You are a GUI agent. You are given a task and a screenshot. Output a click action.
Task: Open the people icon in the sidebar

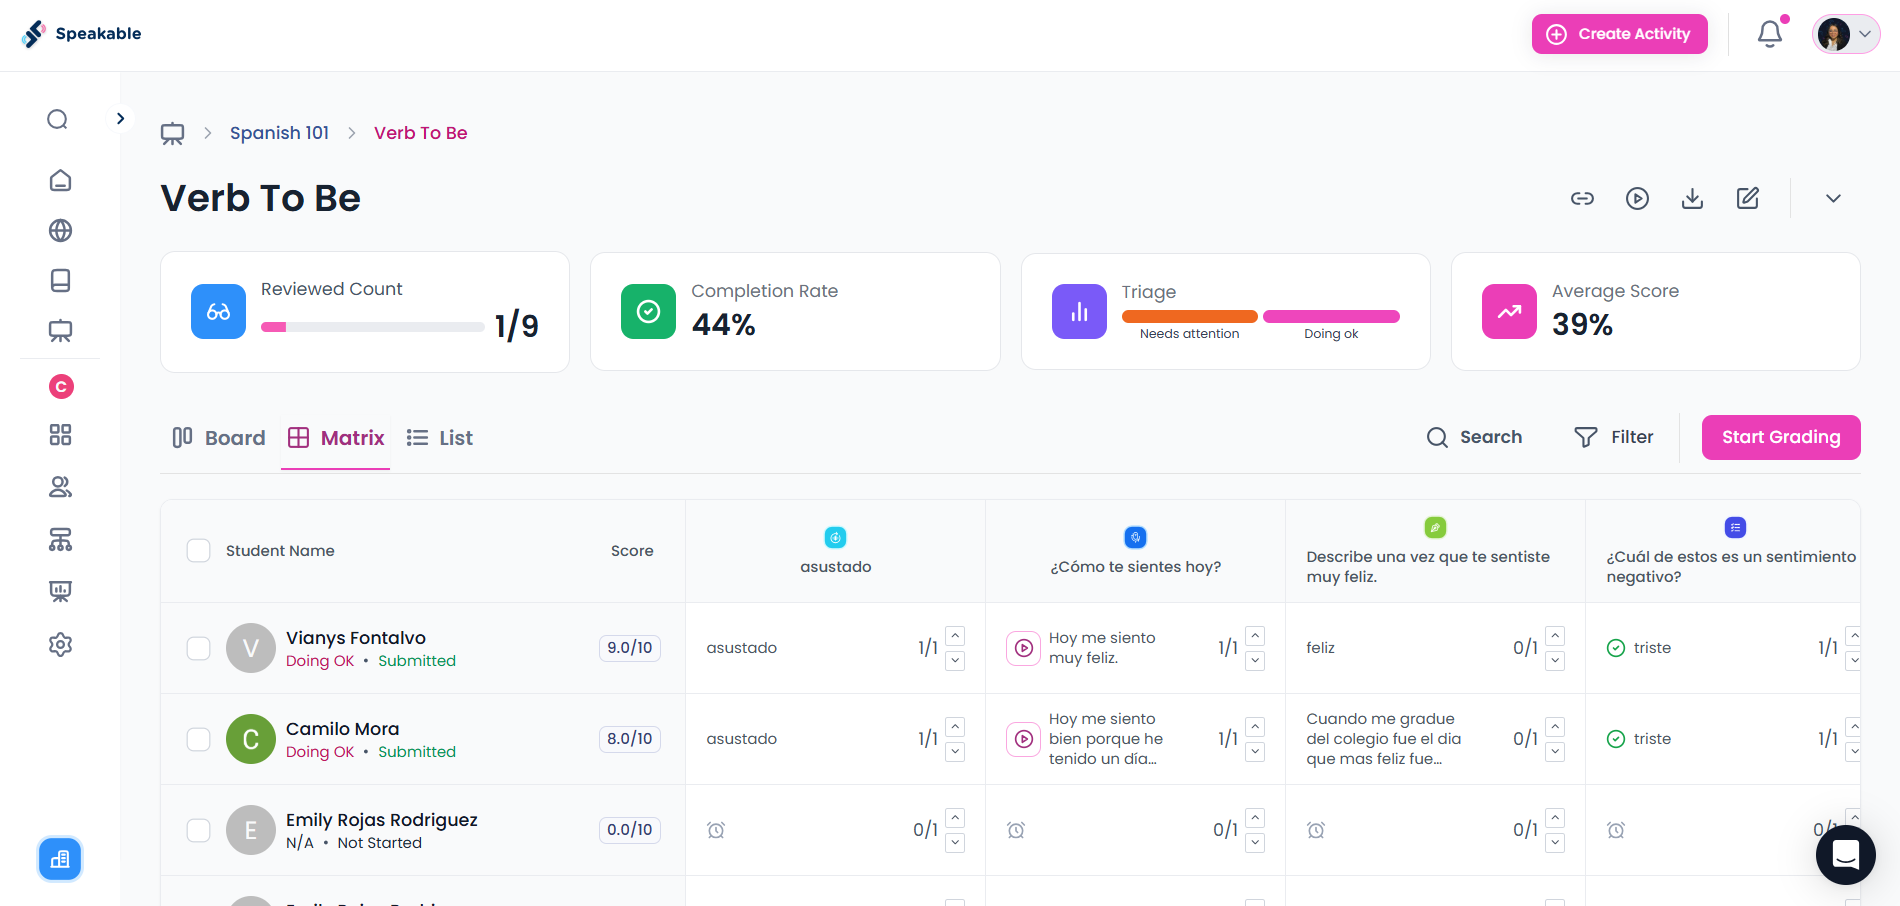(x=60, y=487)
